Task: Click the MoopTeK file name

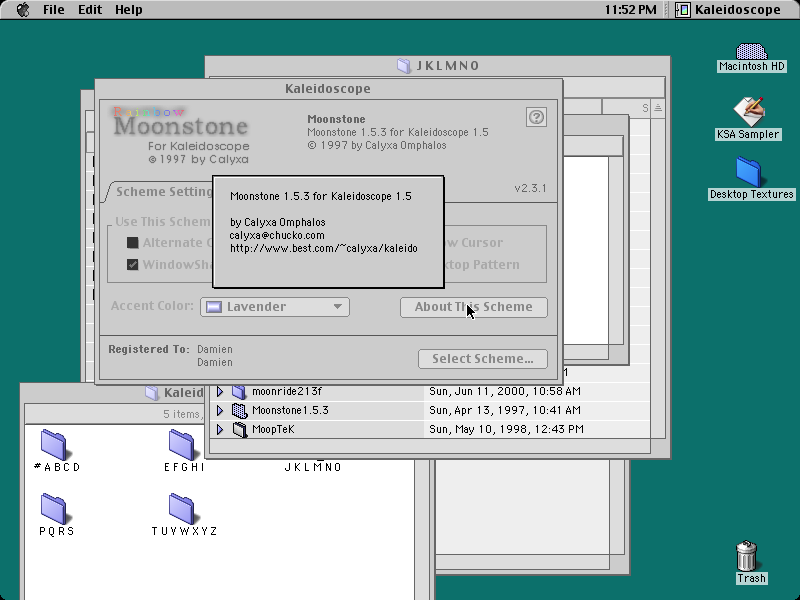Action: [273, 429]
